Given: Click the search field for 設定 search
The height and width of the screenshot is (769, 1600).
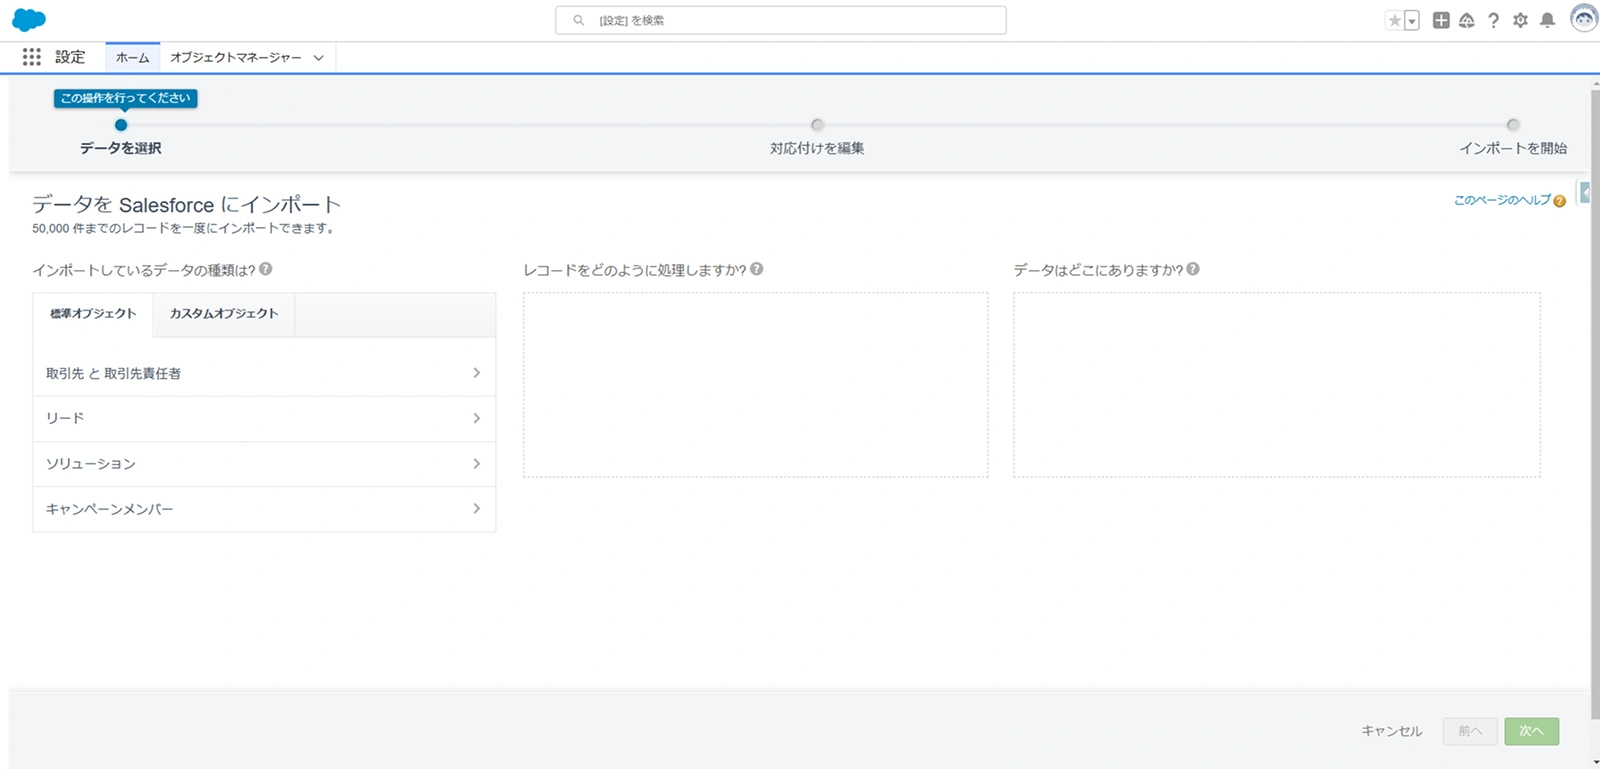Looking at the screenshot, I should pyautogui.click(x=781, y=20).
